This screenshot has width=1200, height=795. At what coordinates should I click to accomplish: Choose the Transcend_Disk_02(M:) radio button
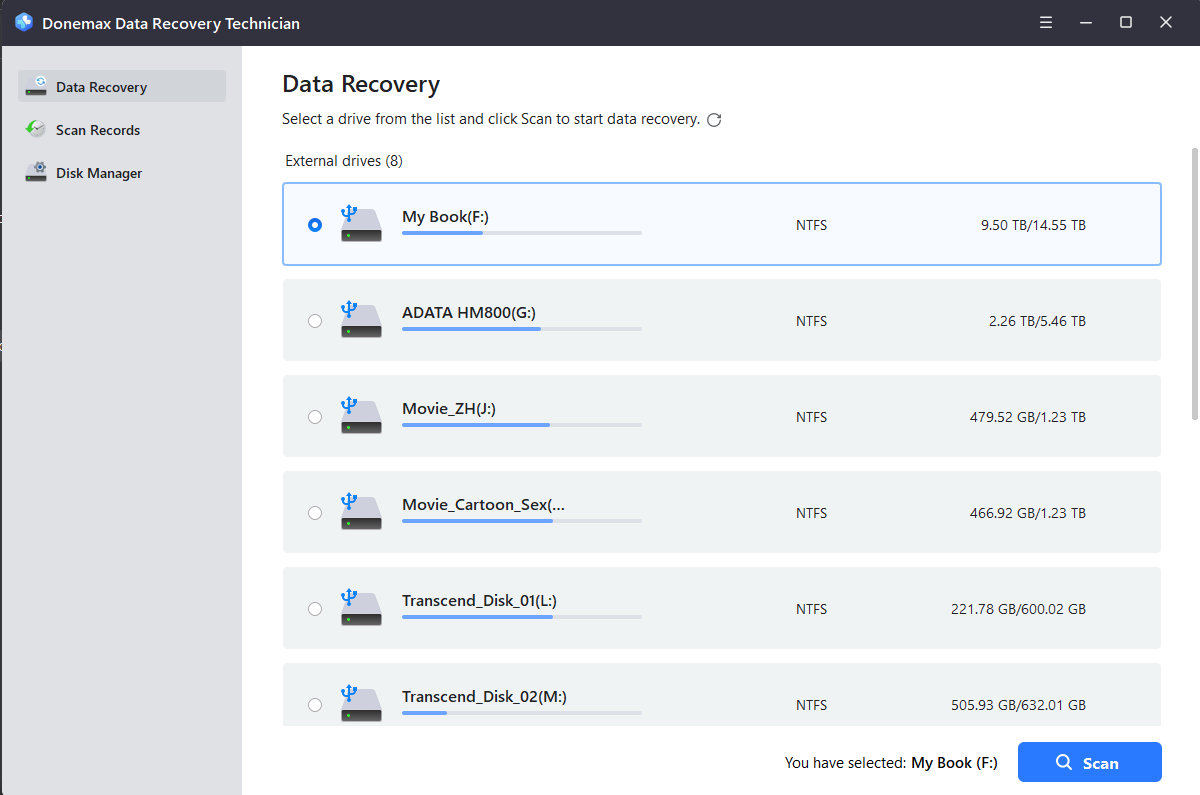click(x=315, y=705)
